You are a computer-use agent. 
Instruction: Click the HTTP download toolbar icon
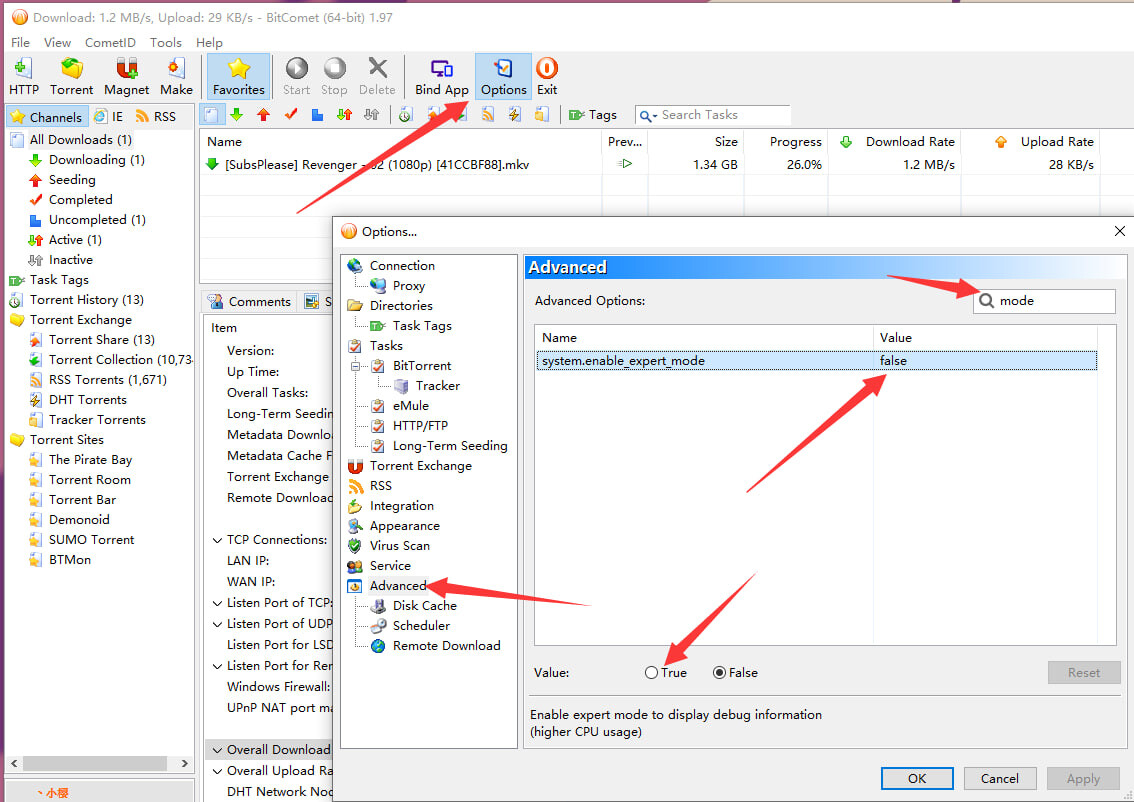24,77
